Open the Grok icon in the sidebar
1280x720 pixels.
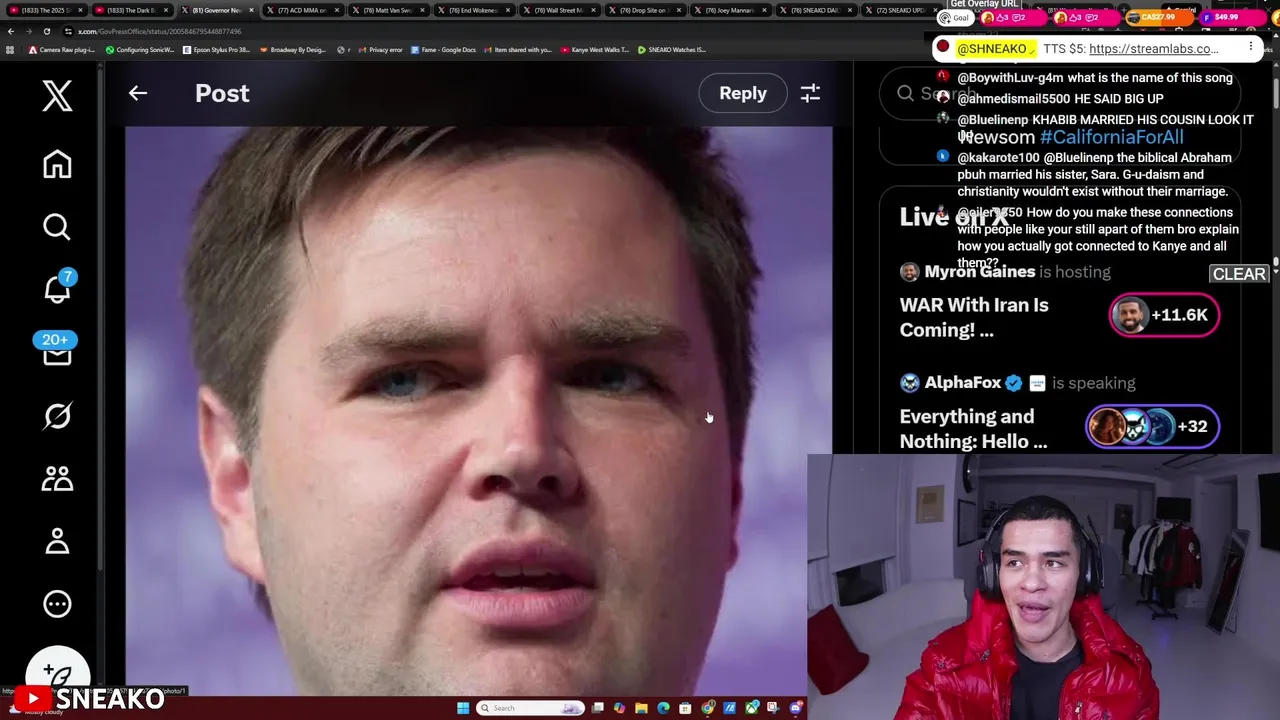pyautogui.click(x=57, y=416)
